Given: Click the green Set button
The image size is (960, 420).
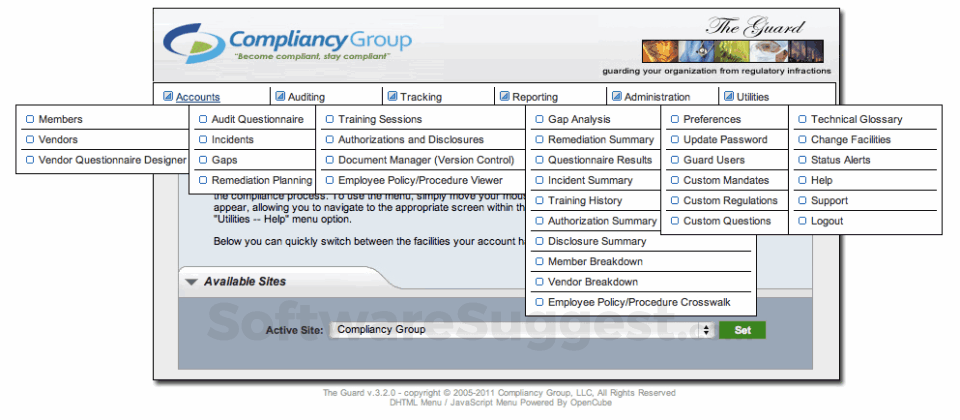Looking at the screenshot, I should [742, 330].
